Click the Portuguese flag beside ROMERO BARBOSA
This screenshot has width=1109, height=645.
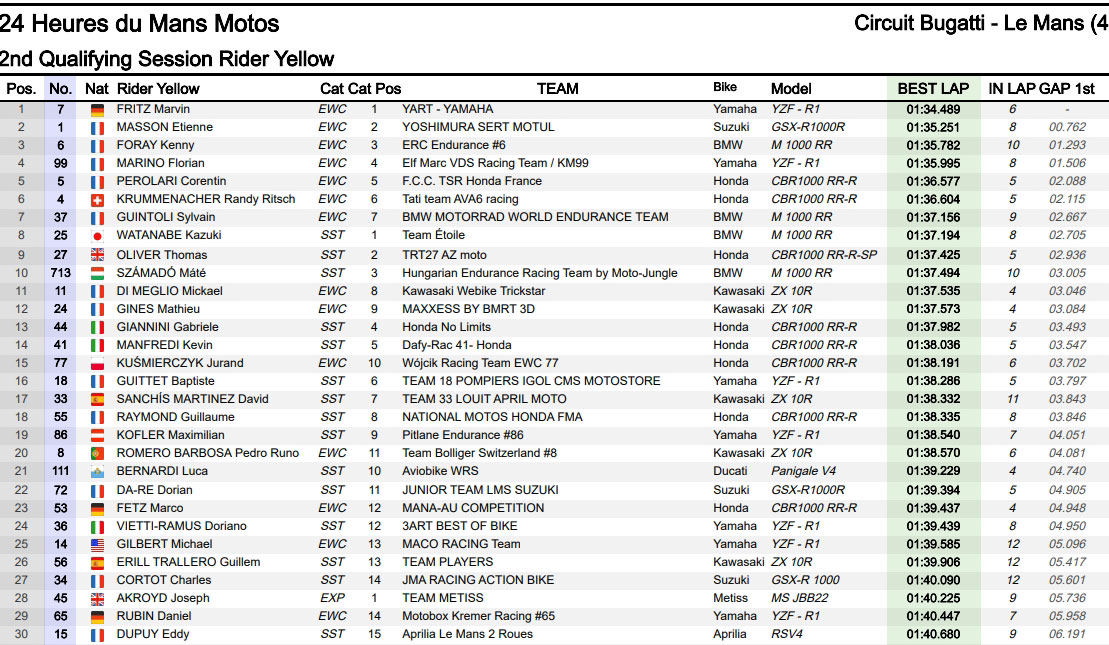coord(97,453)
